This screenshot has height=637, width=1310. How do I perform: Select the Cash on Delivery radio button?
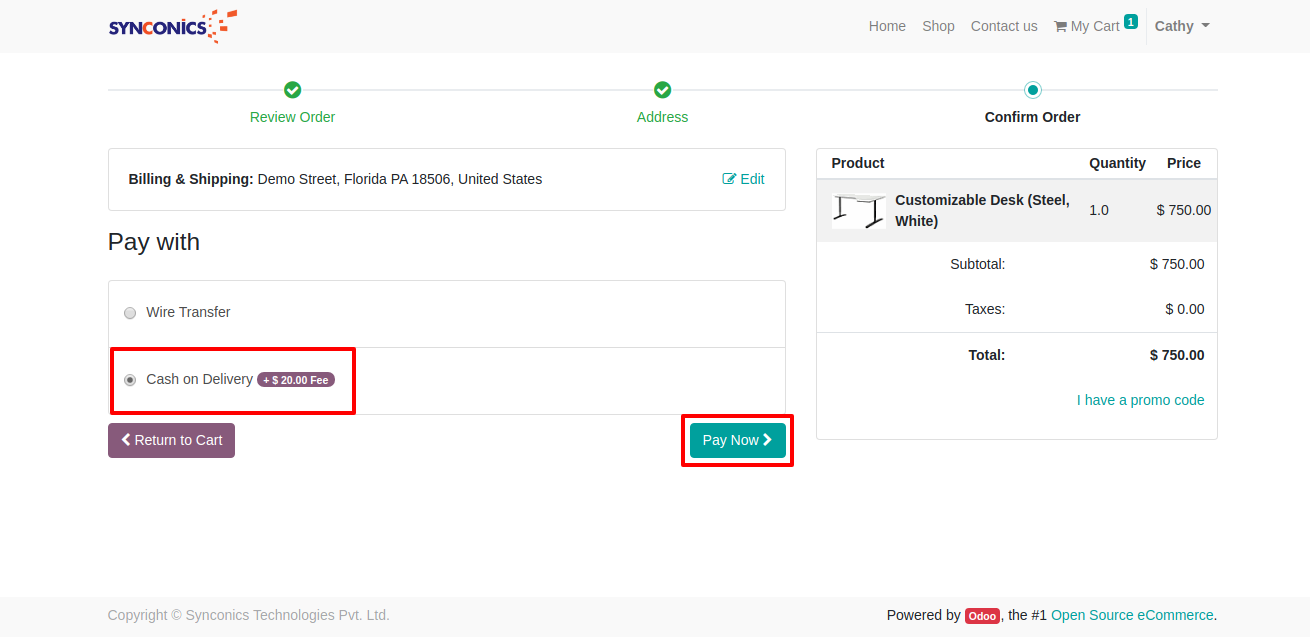pyautogui.click(x=130, y=380)
